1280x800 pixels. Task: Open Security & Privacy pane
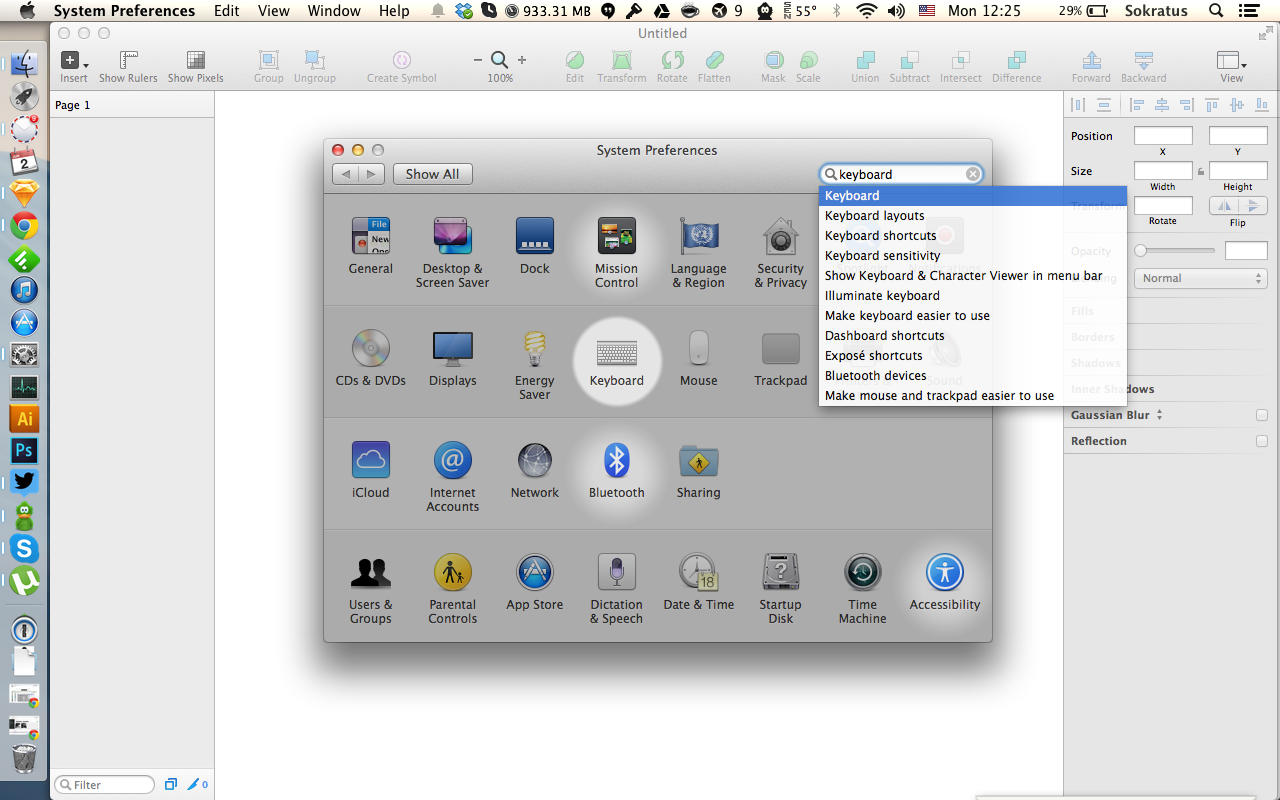tap(780, 253)
